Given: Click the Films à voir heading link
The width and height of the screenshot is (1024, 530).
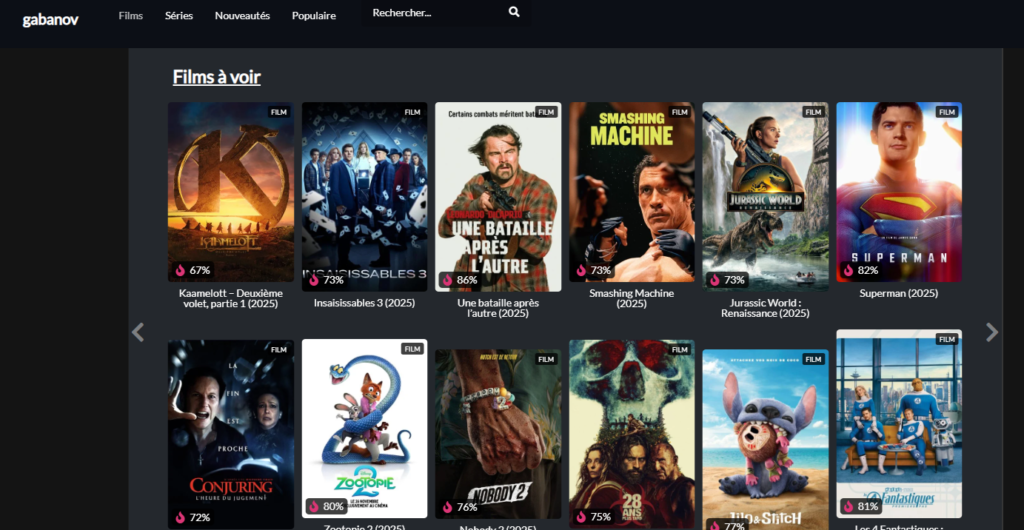Looking at the screenshot, I should tap(216, 77).
